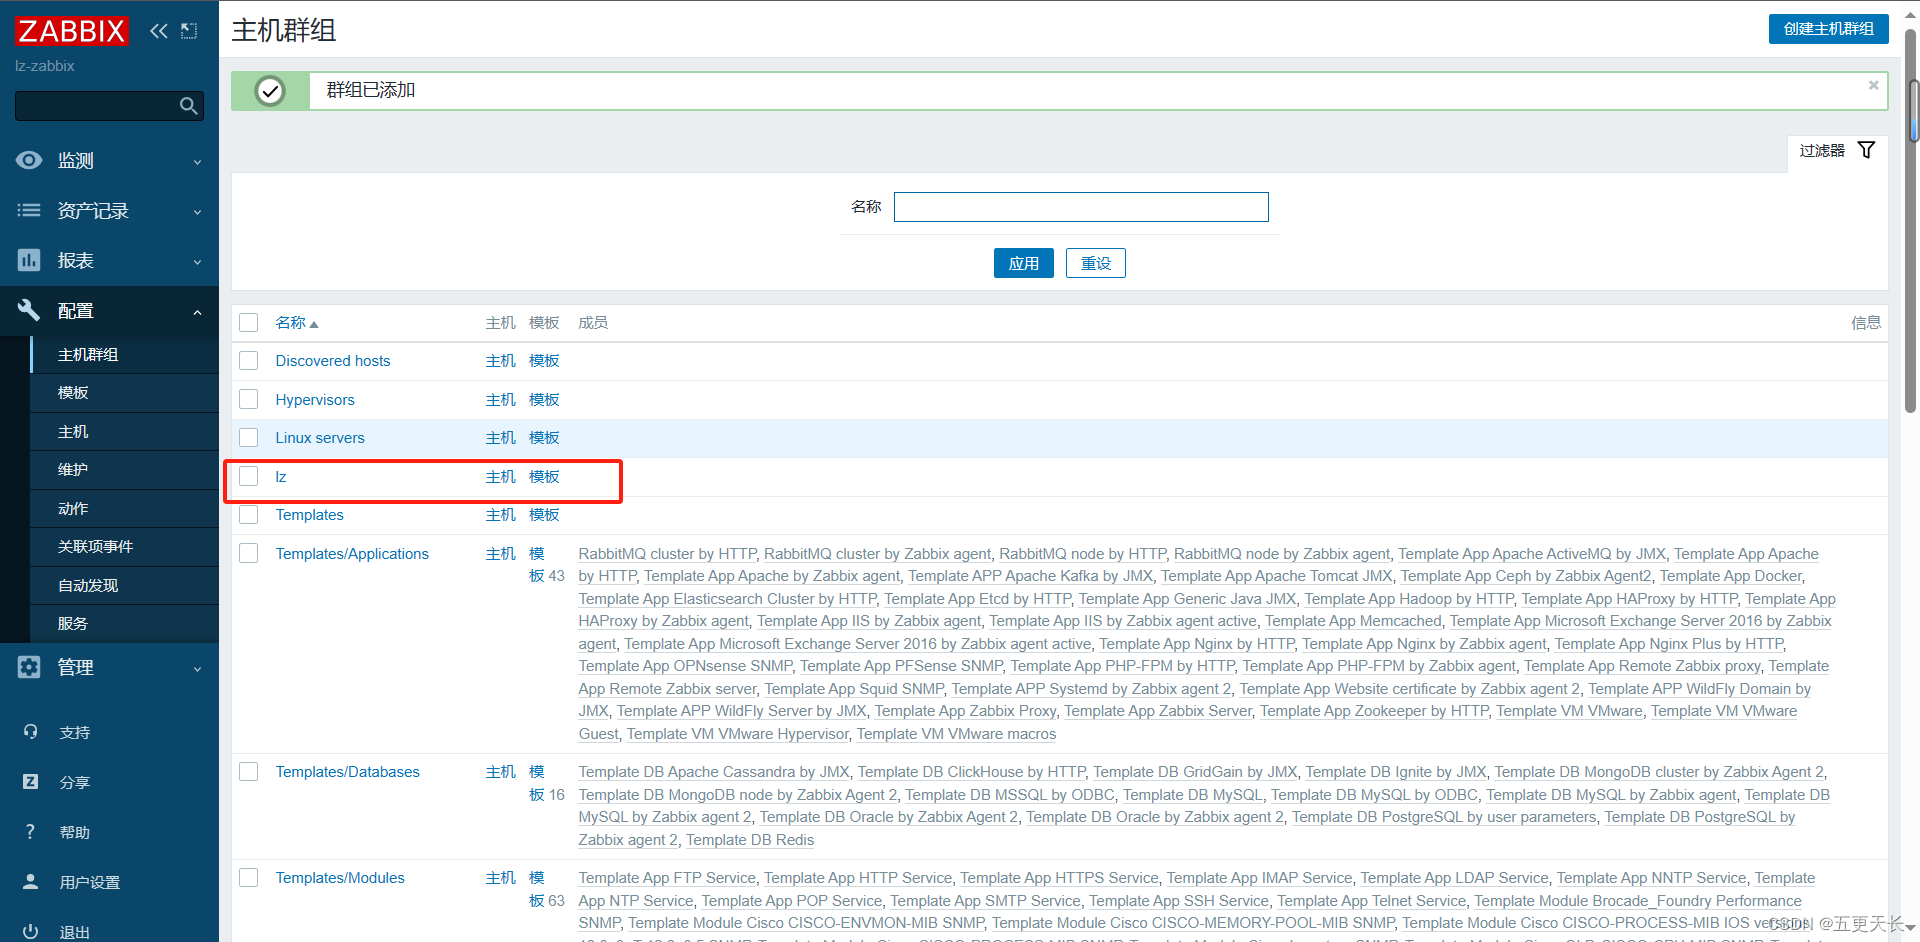This screenshot has width=1920, height=942.
Task: Check the Hypervisors row checkbox
Action: 249,400
